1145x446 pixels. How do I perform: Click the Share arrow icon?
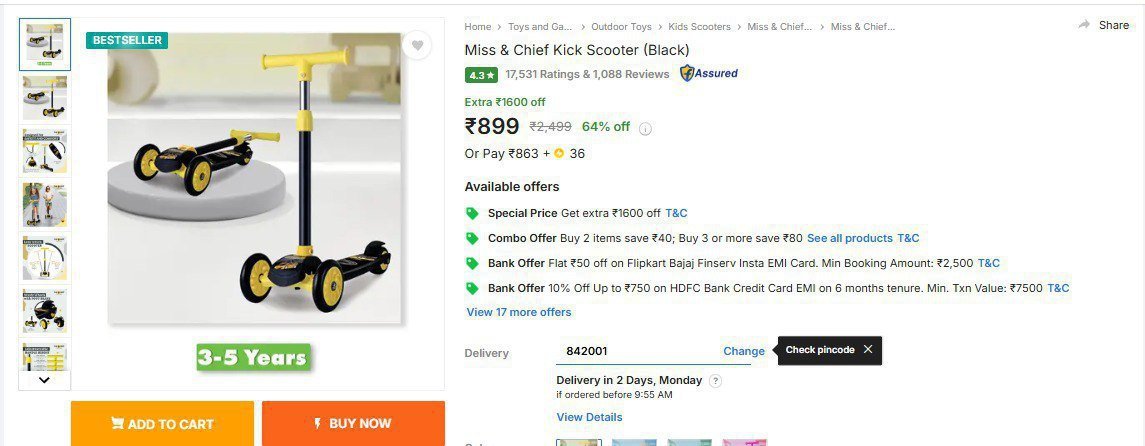coord(1084,25)
